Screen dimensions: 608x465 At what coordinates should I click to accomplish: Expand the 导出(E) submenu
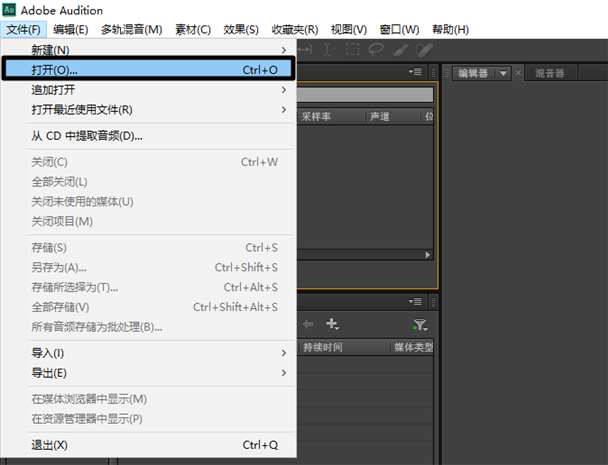[x=284, y=373]
